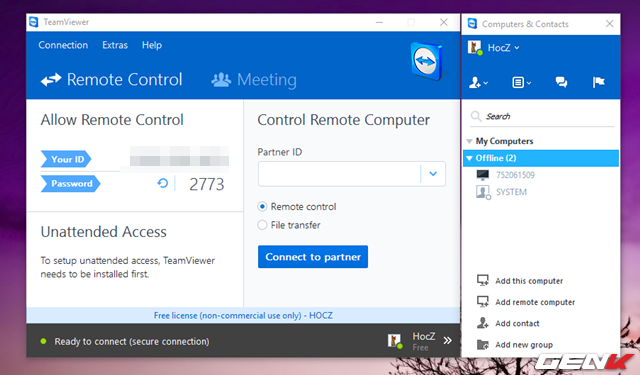Viewport: 640px width, 375px height.
Task: Click the Add contact person icon
Action: coord(482,323)
